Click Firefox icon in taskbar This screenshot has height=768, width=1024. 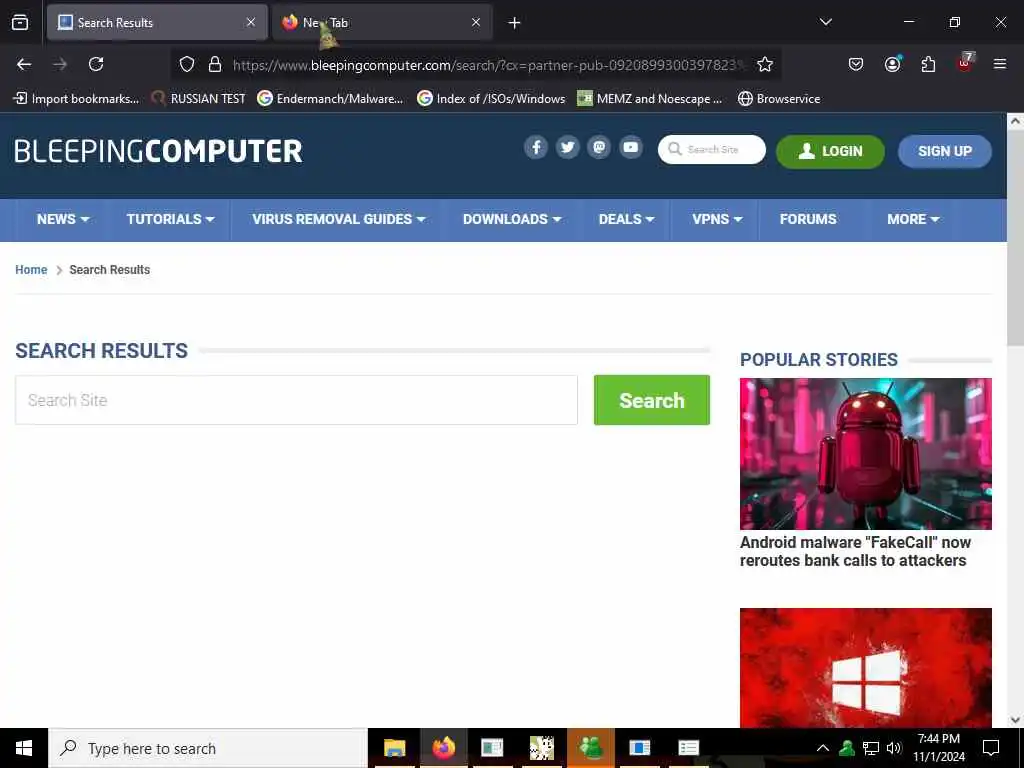[x=443, y=748]
